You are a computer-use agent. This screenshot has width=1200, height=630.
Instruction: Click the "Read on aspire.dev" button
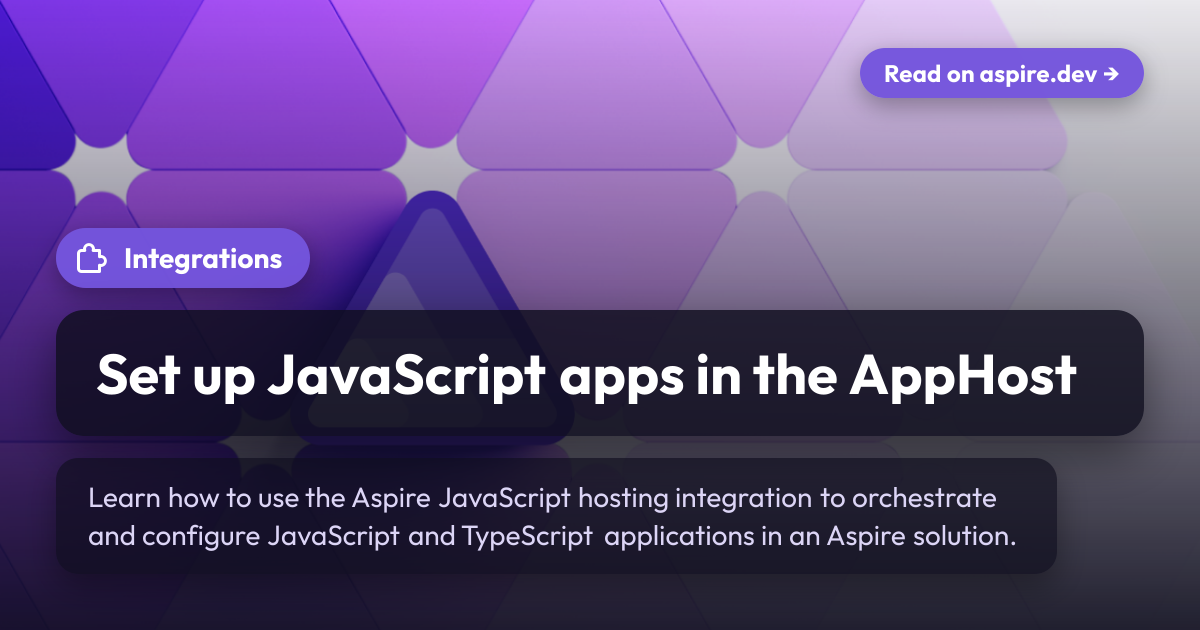pyautogui.click(x=1001, y=73)
